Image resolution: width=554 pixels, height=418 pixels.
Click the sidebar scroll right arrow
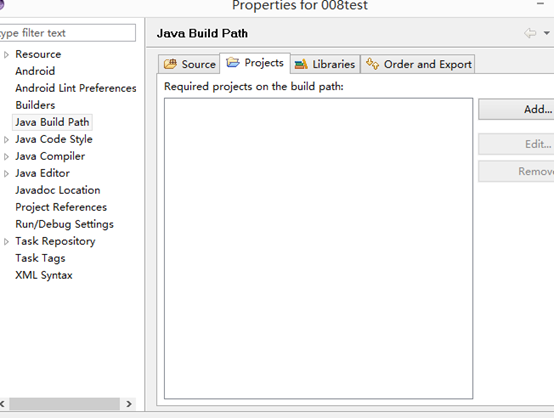coord(129,404)
